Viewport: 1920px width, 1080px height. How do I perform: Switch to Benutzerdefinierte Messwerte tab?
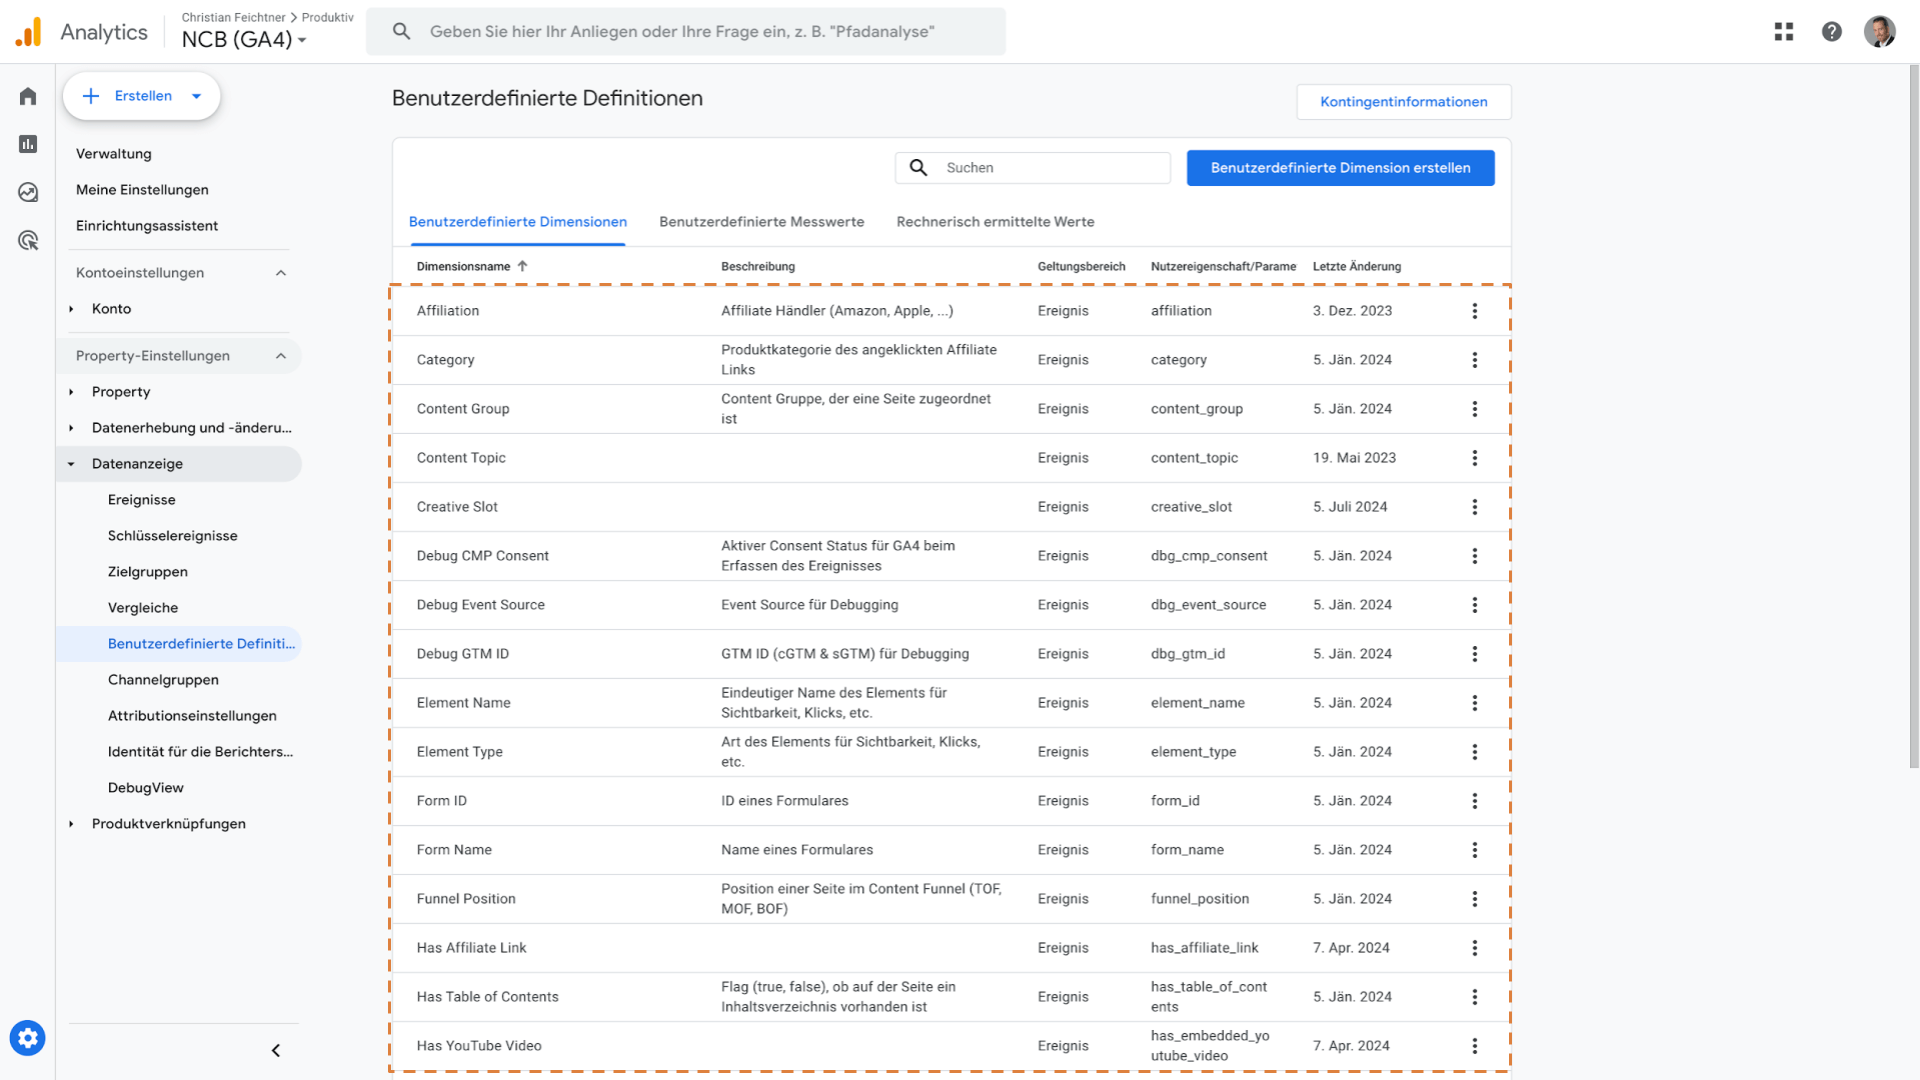[761, 222]
